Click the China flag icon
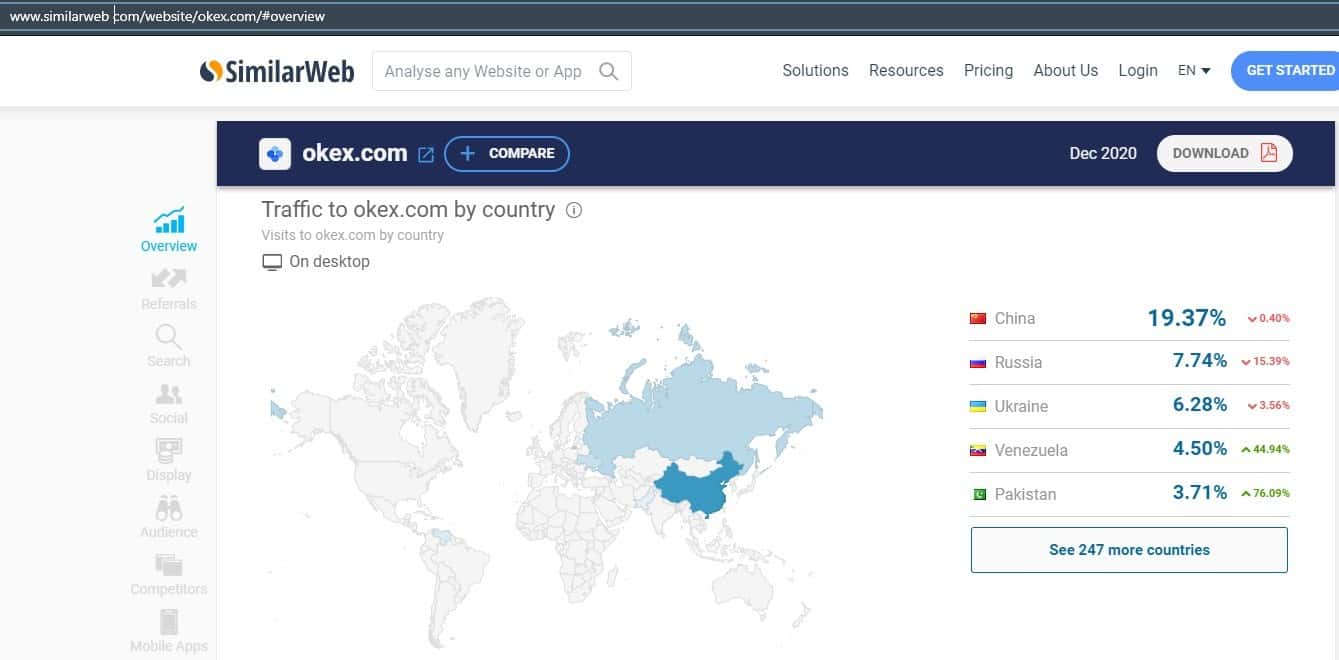Image resolution: width=1339 pixels, height=660 pixels. click(x=978, y=318)
